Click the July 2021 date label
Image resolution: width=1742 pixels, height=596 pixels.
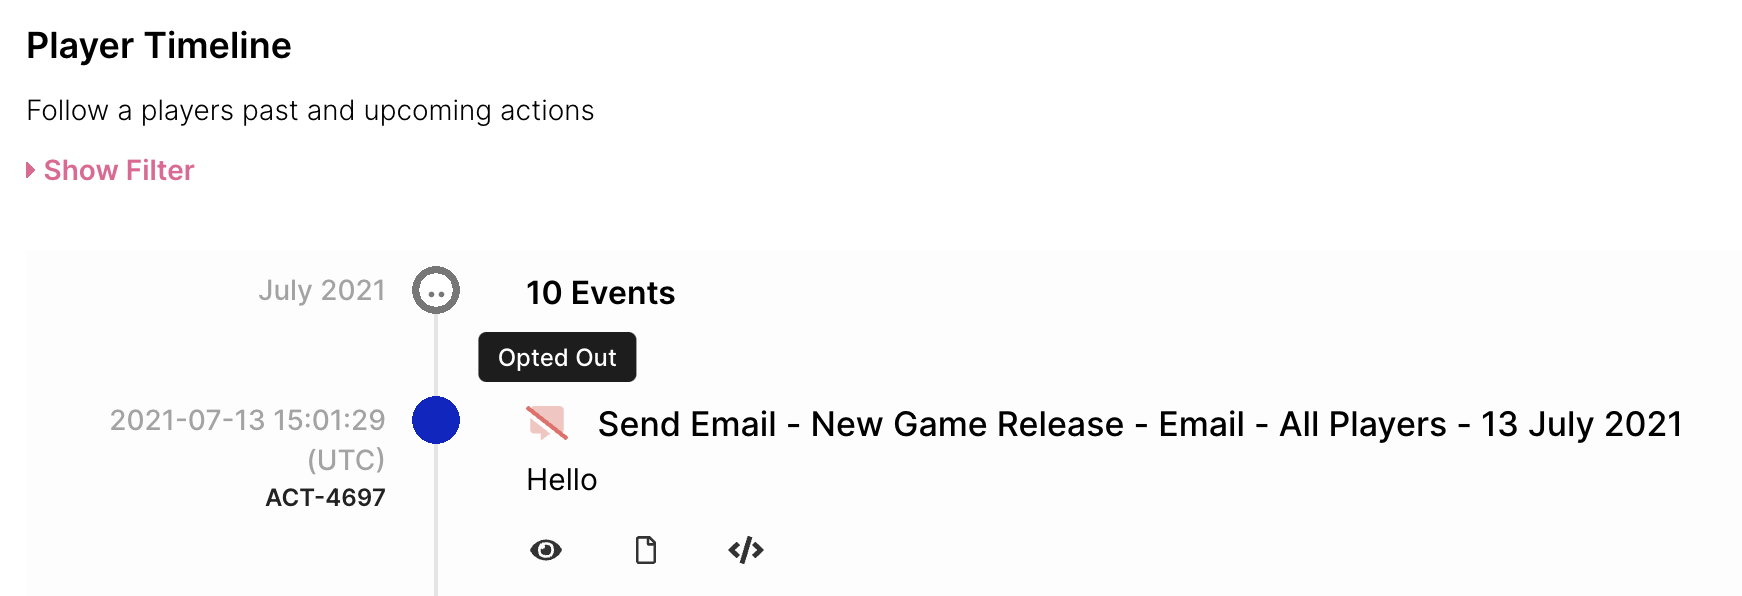[x=322, y=290]
